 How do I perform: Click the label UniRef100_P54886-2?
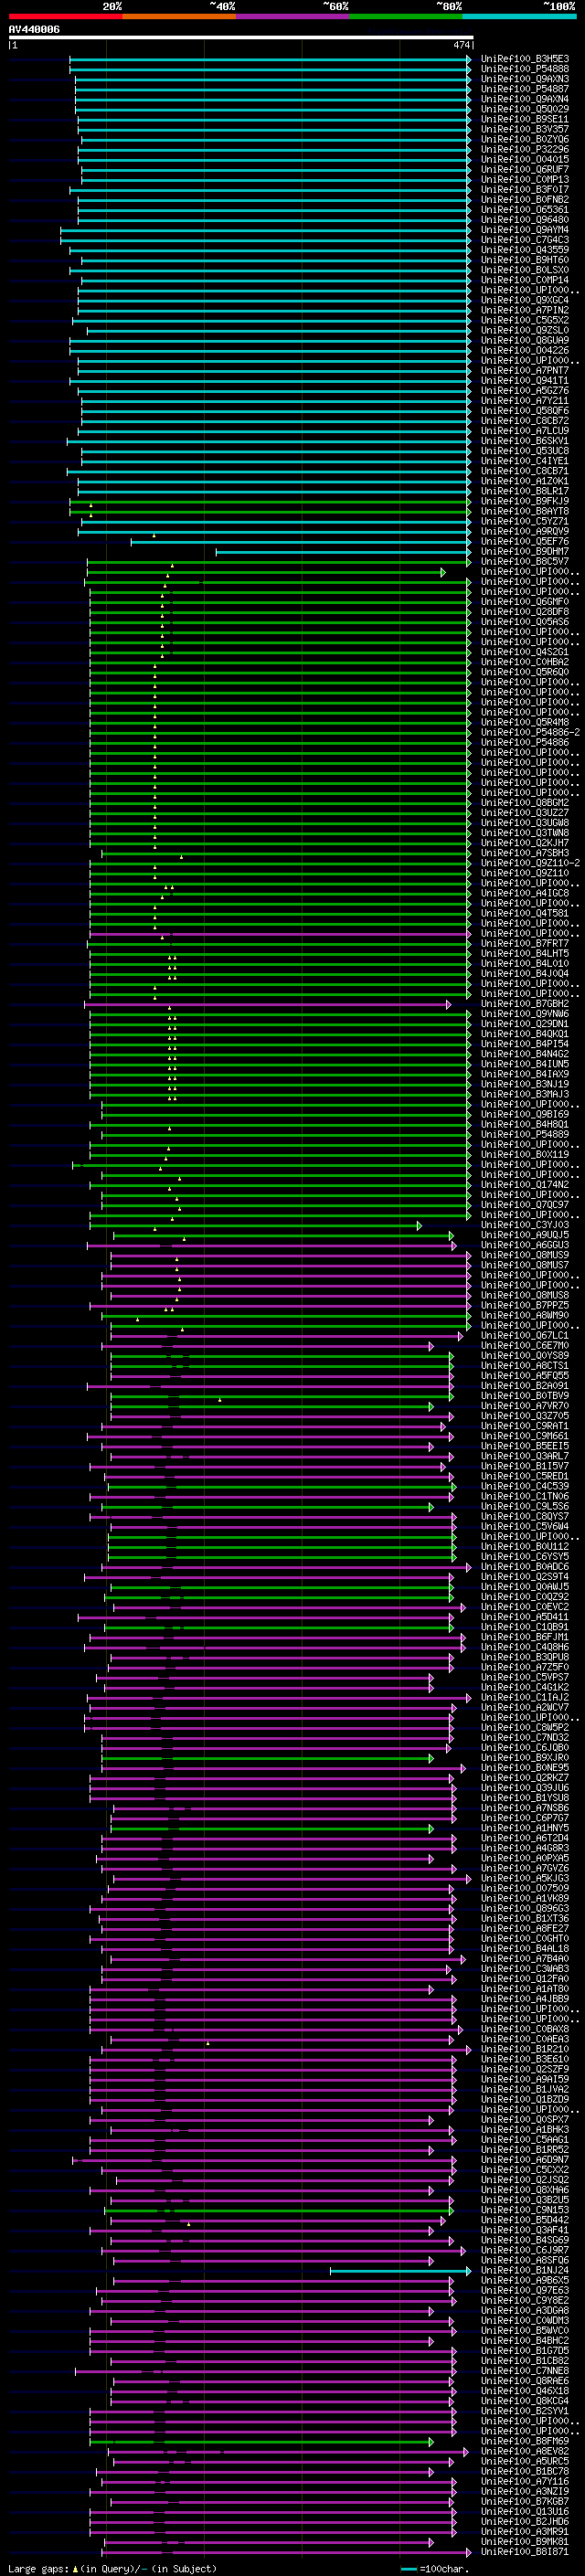(530, 732)
